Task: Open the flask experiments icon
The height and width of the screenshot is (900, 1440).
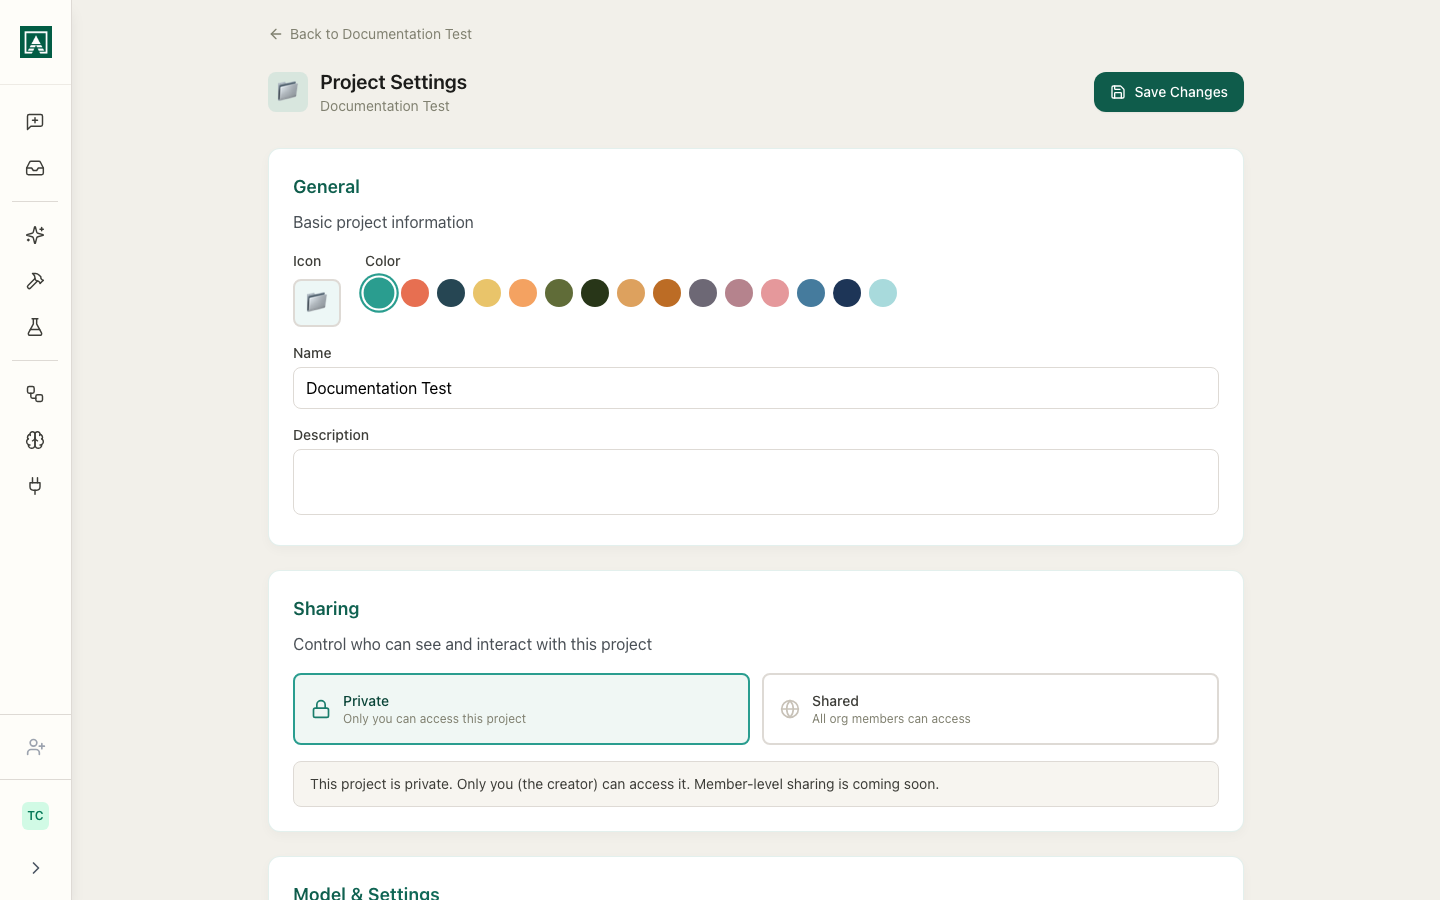Action: tap(35, 327)
